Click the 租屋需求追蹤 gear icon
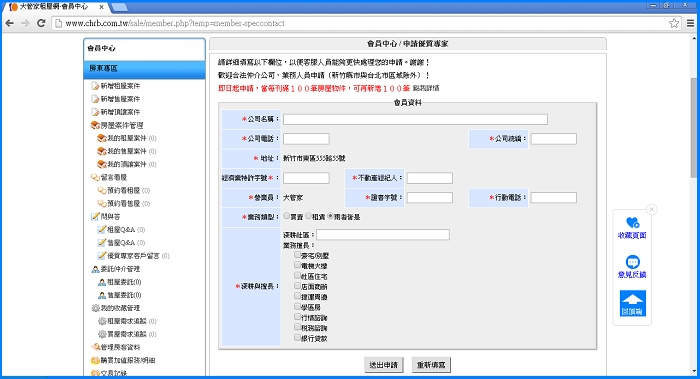700x379 pixels. (x=102, y=321)
